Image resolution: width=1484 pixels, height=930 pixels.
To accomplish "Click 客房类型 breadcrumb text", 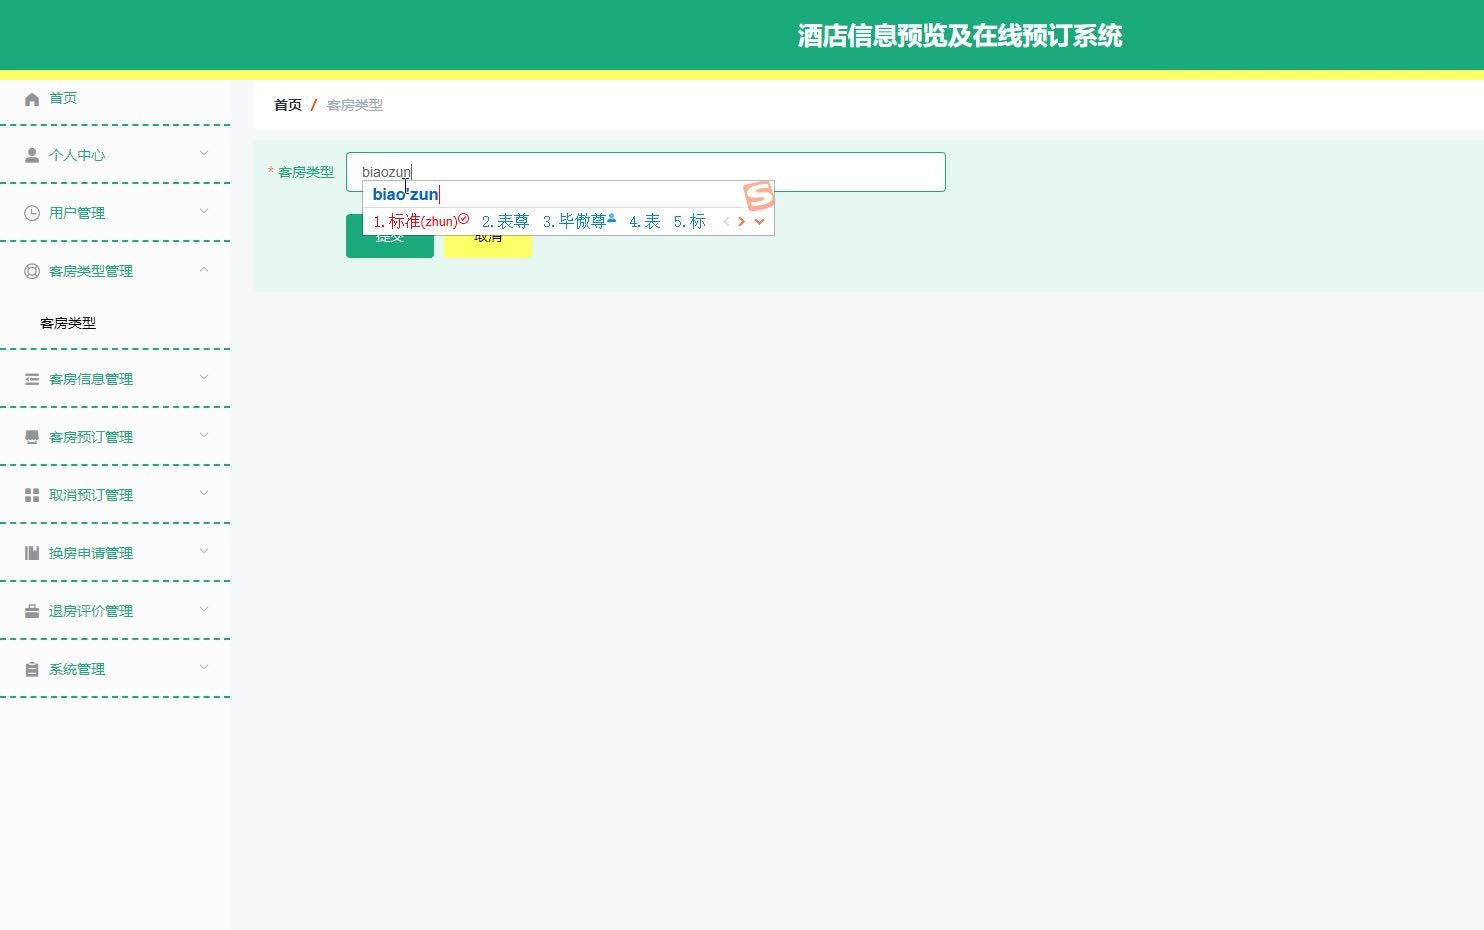I will 355,105.
